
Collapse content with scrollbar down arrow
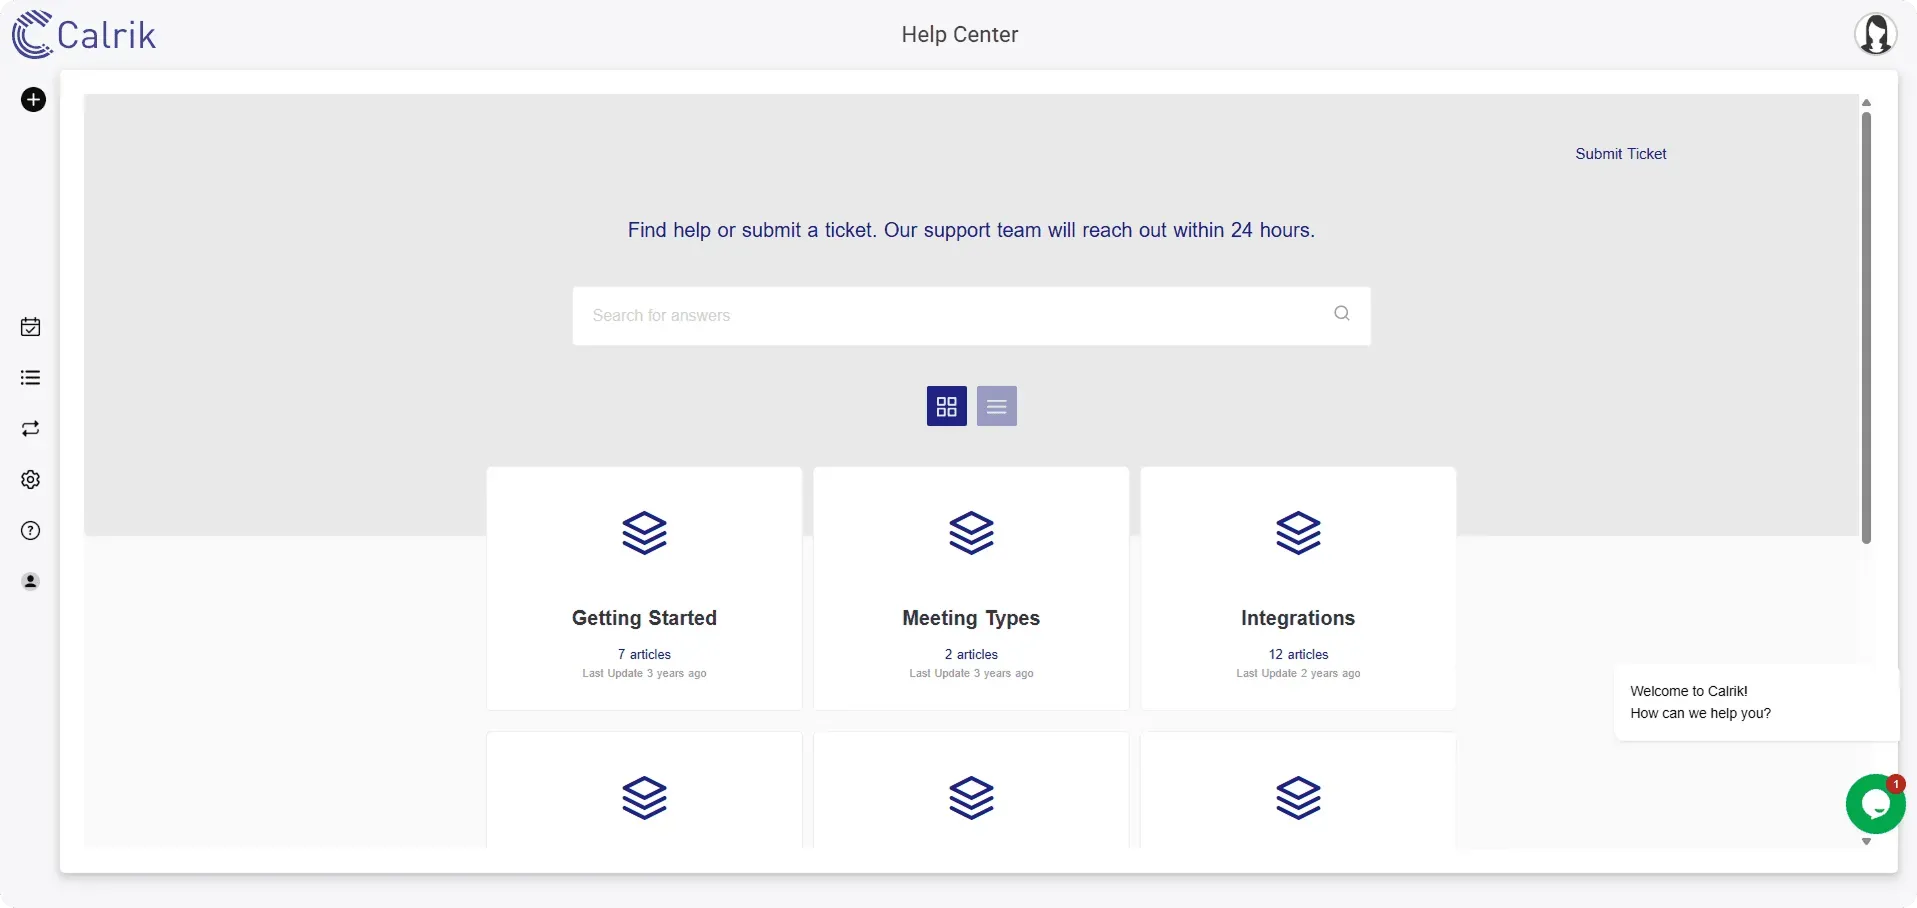(1866, 841)
